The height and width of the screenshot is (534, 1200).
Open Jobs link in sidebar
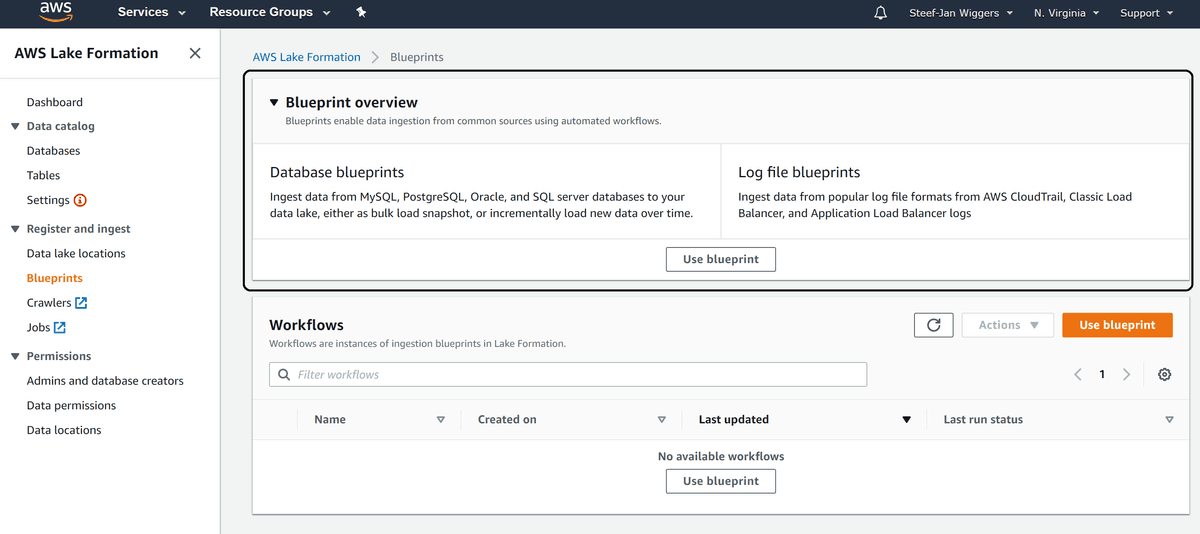coord(38,327)
